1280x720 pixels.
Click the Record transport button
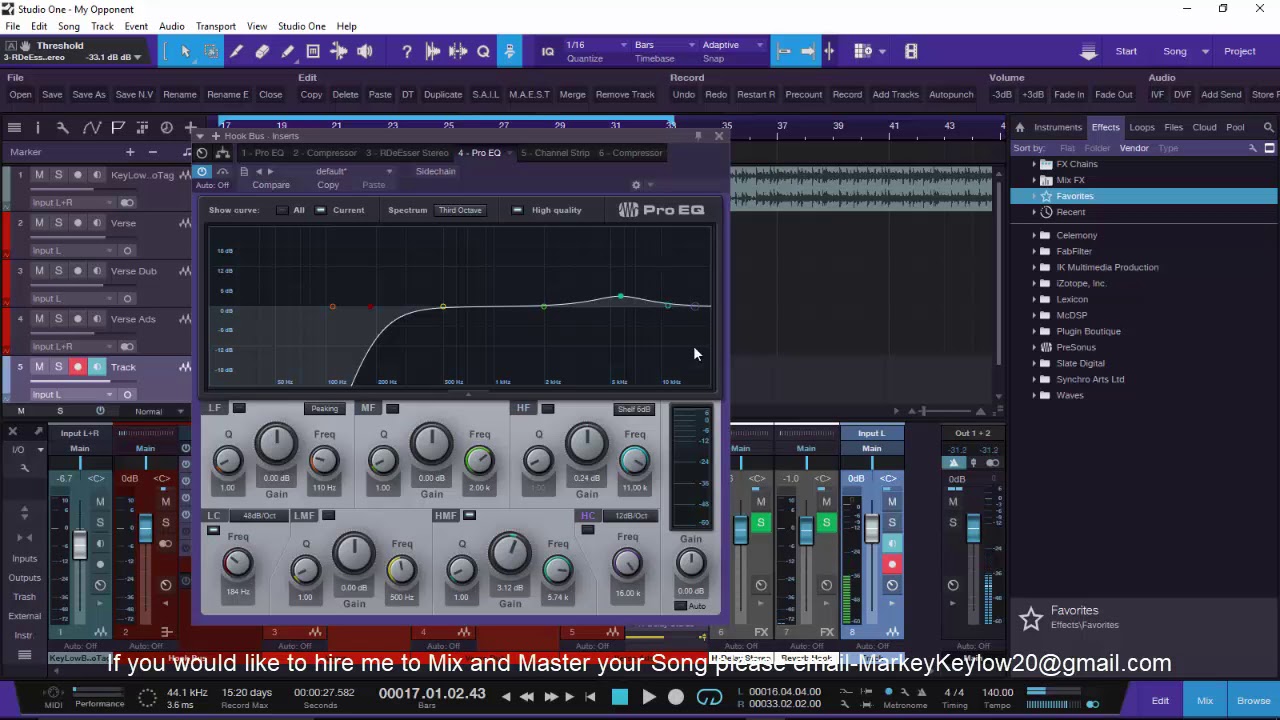676,697
